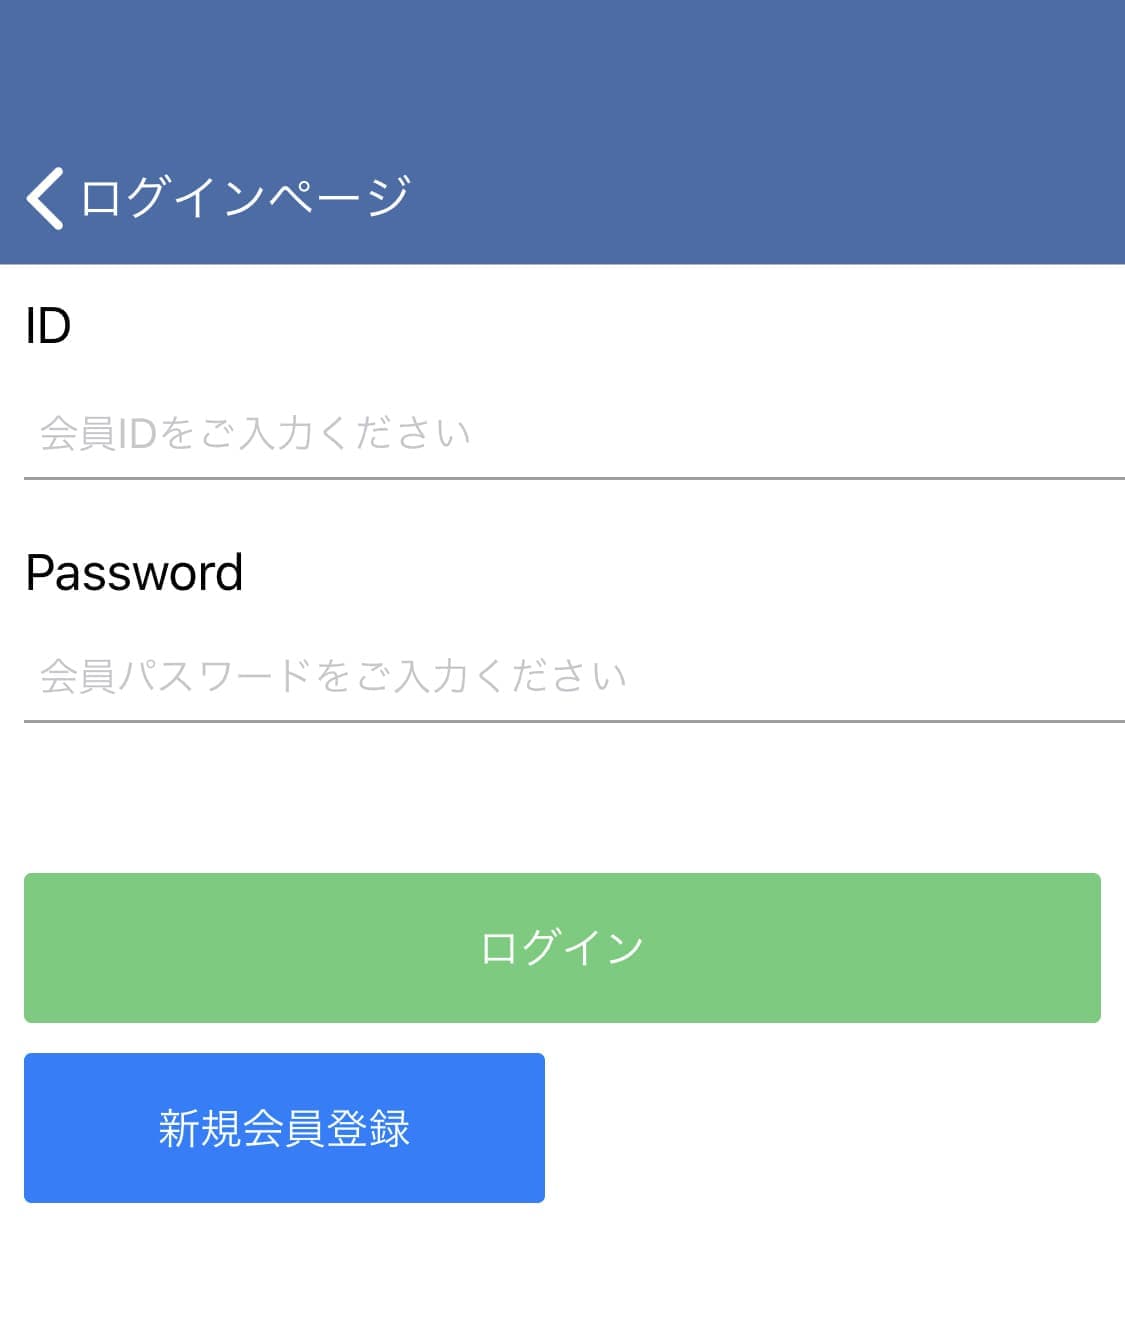Click placeholder 会員IDをご入力ください
Viewport: 1125px width, 1332px height.
click(255, 434)
